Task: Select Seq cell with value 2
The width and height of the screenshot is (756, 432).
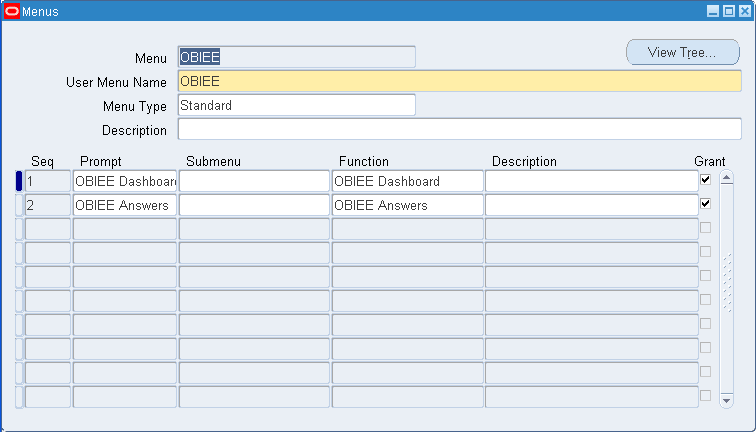Action: 48,205
